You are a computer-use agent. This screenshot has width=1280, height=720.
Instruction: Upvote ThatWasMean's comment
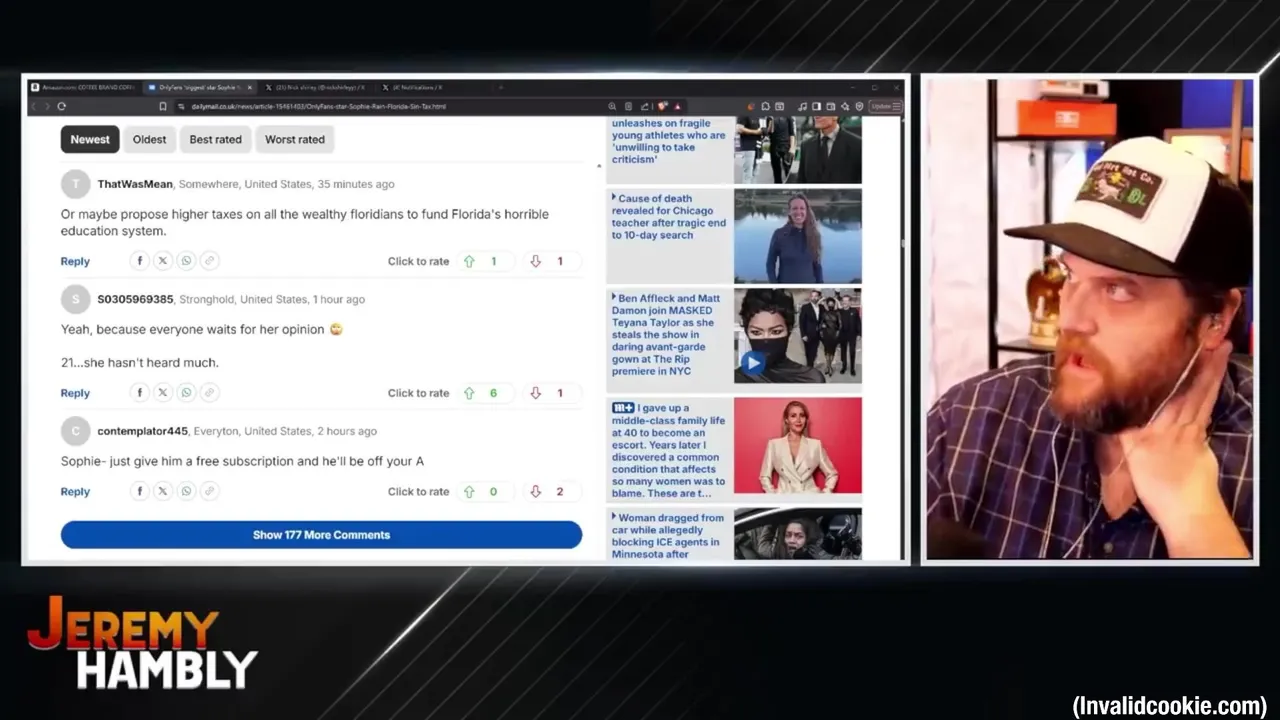[469, 261]
